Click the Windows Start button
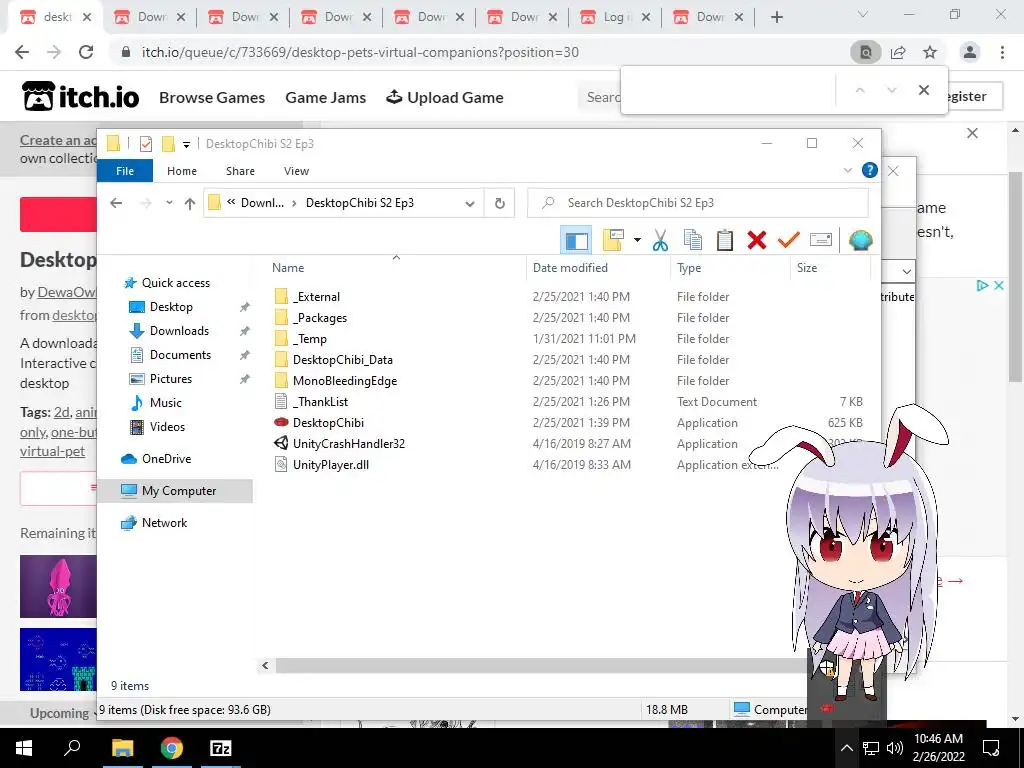 coord(24,748)
